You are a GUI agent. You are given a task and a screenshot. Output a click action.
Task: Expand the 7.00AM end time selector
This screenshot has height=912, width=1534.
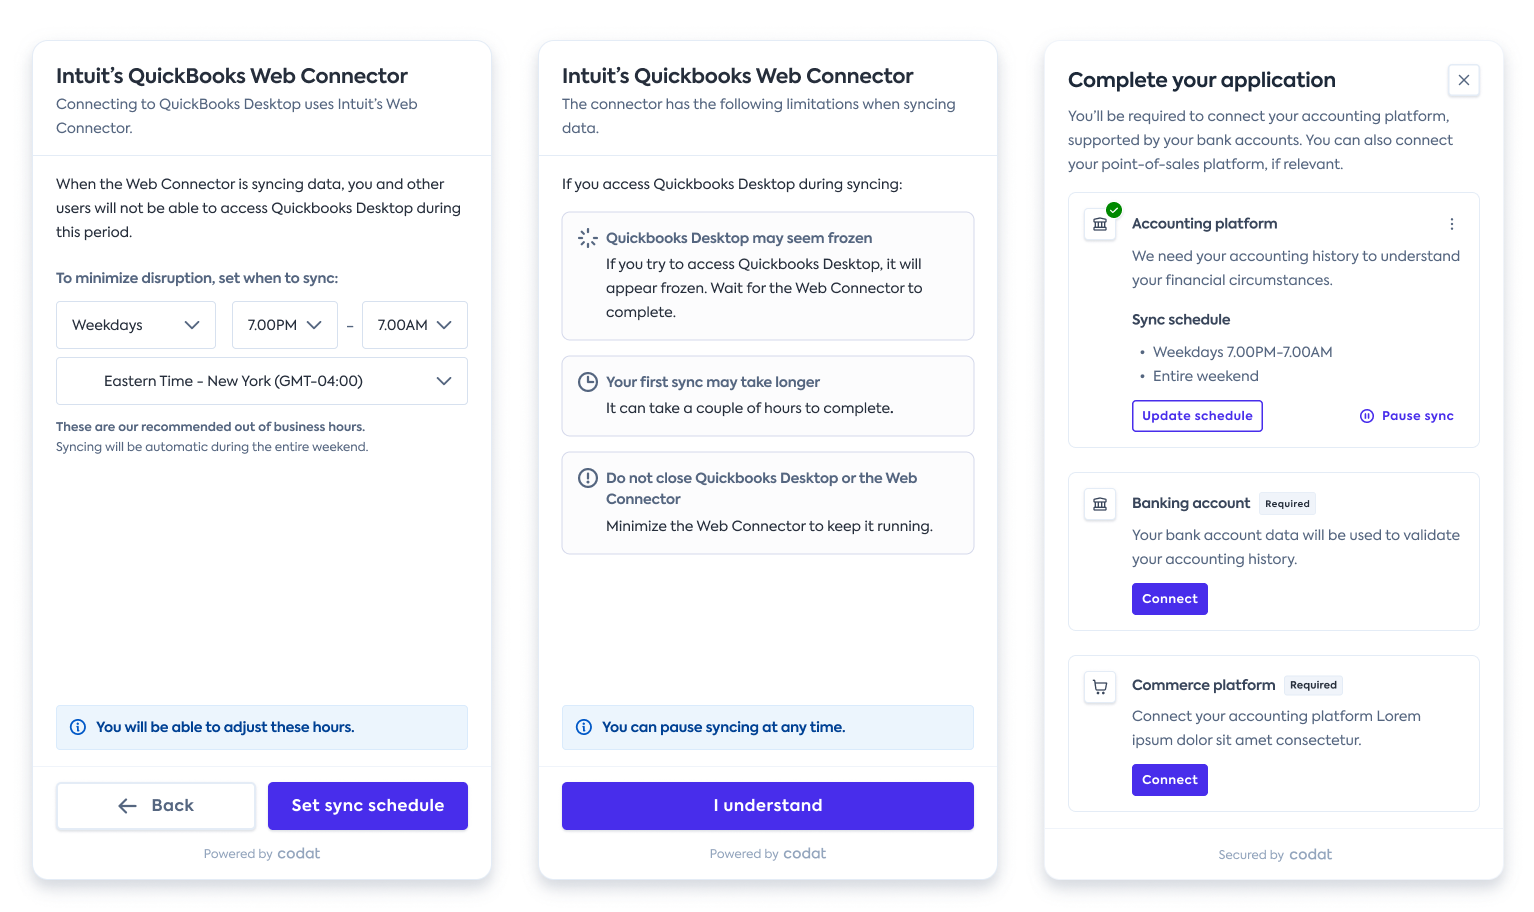(415, 325)
